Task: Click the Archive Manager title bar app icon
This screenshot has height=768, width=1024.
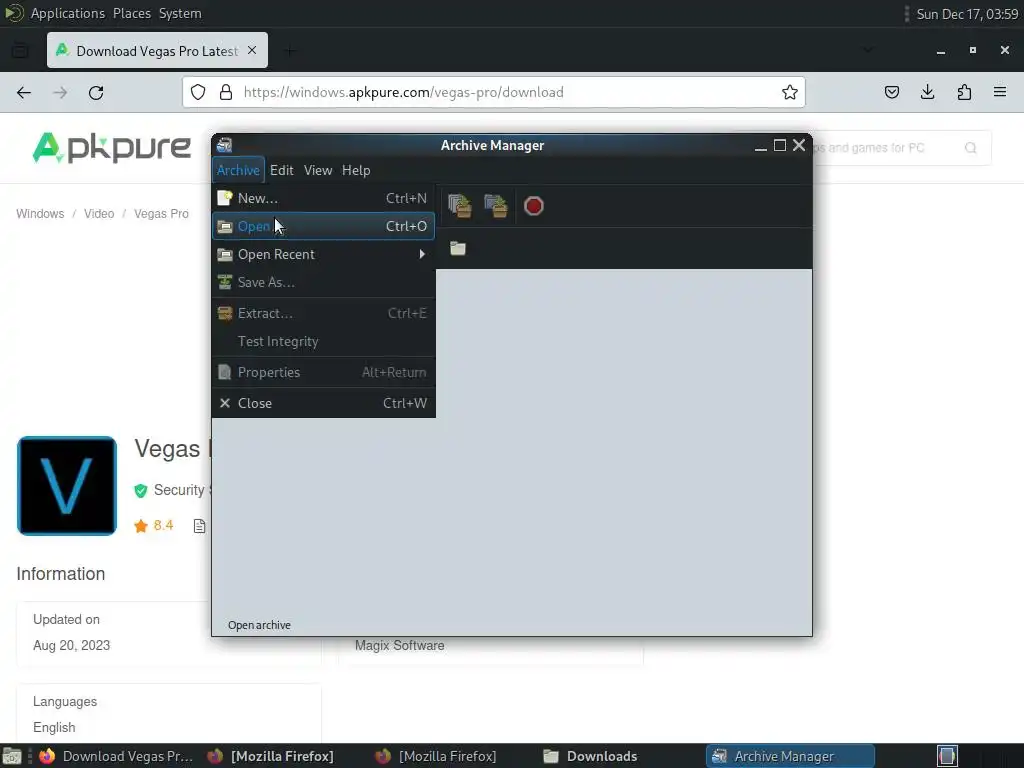Action: pyautogui.click(x=225, y=145)
